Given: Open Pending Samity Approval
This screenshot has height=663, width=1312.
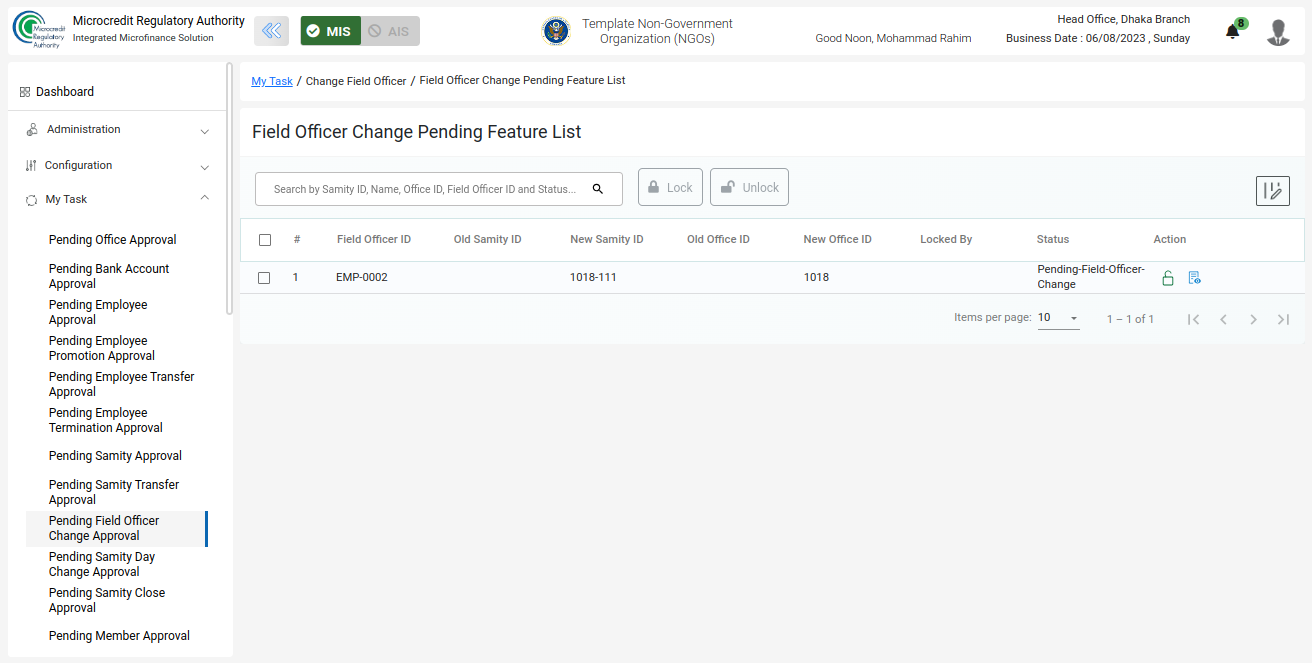Looking at the screenshot, I should pyautogui.click(x=116, y=456).
